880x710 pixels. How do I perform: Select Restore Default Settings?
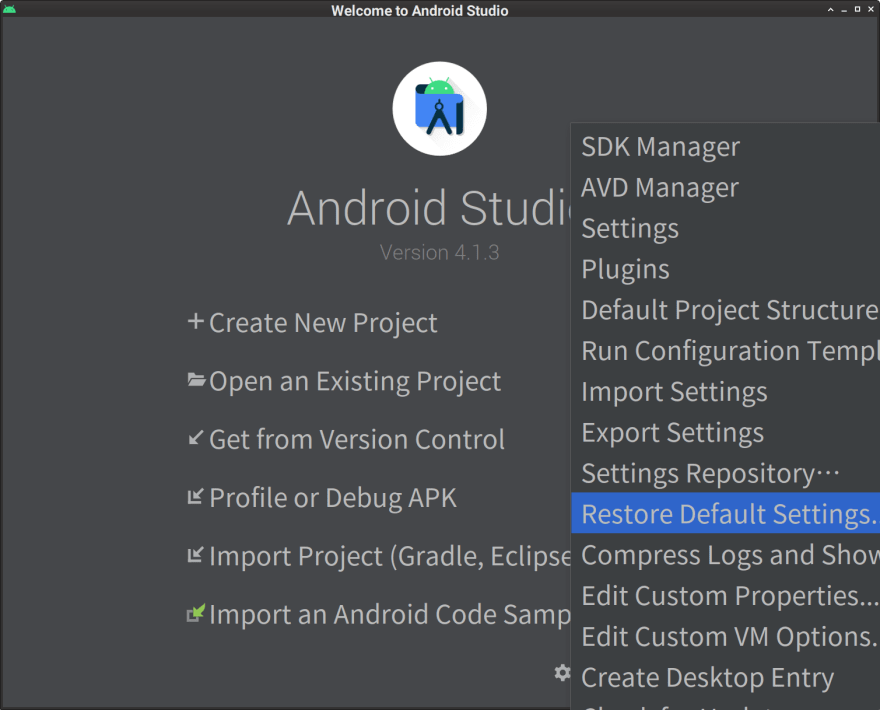tap(726, 513)
